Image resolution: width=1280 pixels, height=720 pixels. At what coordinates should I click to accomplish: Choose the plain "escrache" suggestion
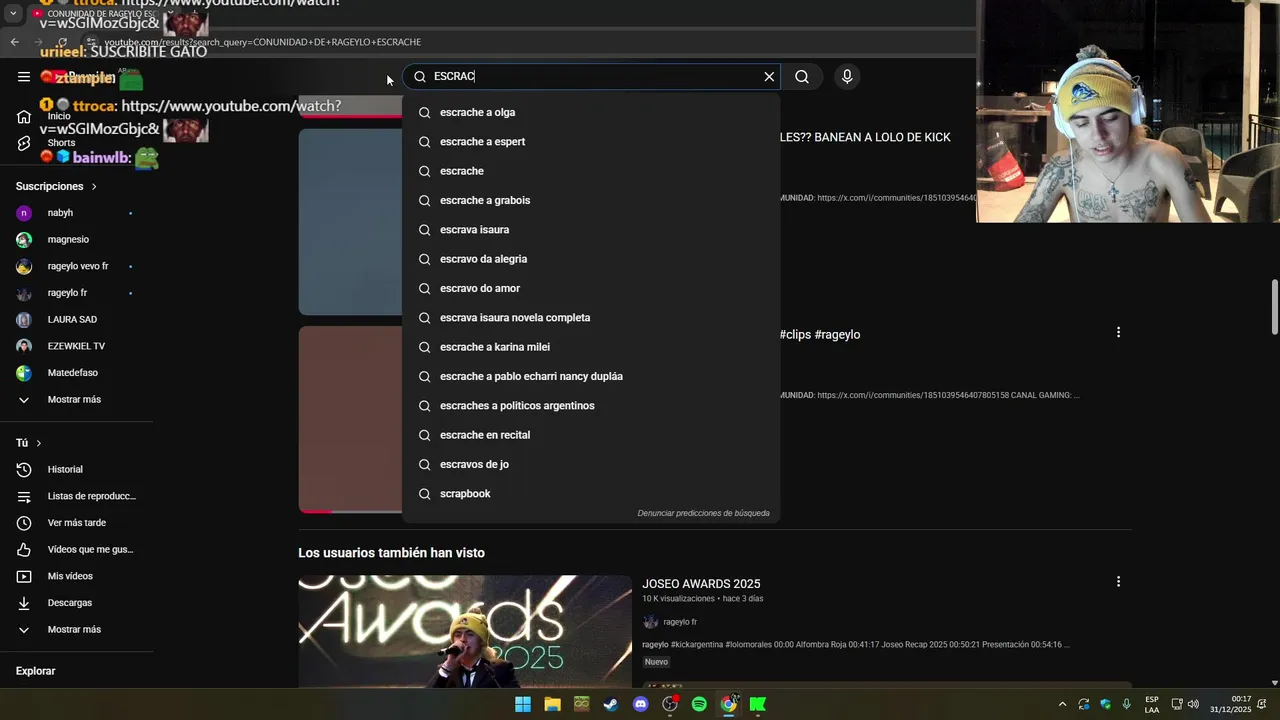(591, 171)
